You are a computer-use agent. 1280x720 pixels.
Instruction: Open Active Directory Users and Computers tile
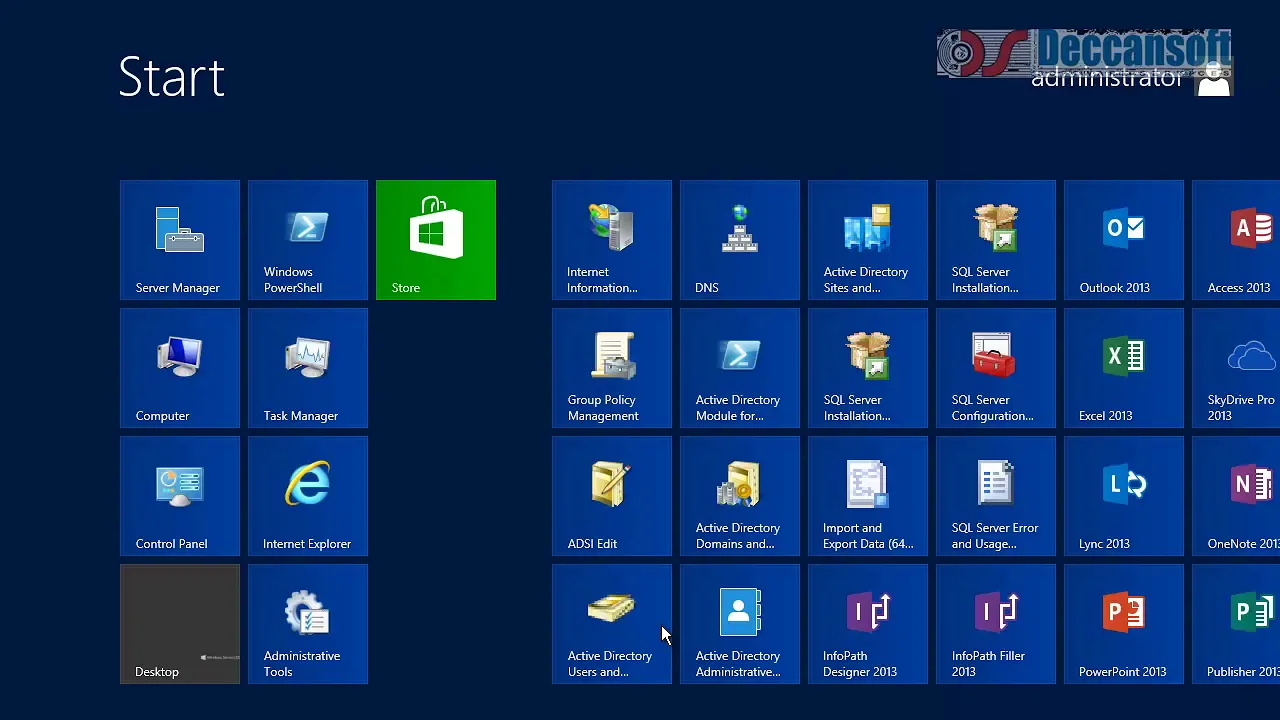click(x=612, y=624)
